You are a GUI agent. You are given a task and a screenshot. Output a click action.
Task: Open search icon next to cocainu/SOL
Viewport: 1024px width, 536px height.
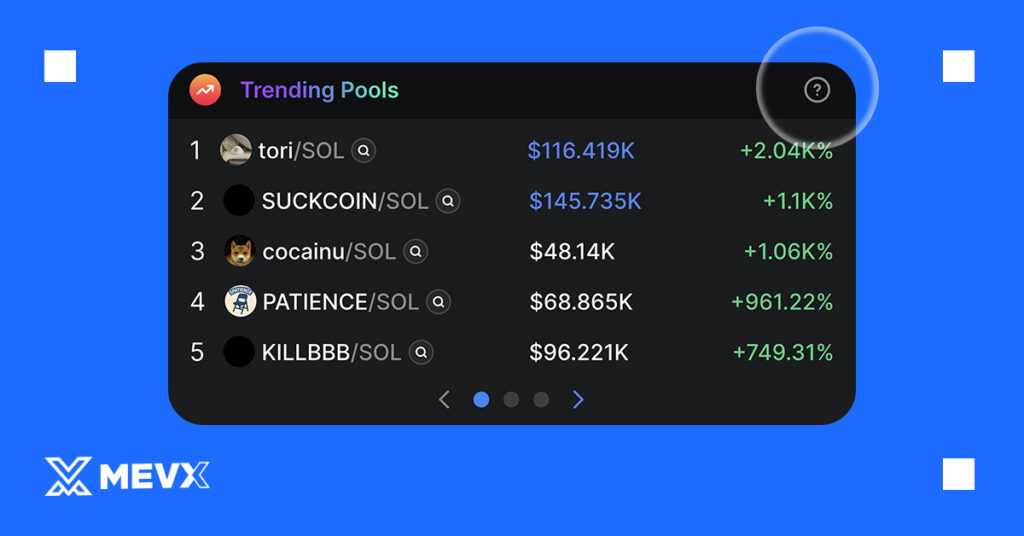click(415, 251)
